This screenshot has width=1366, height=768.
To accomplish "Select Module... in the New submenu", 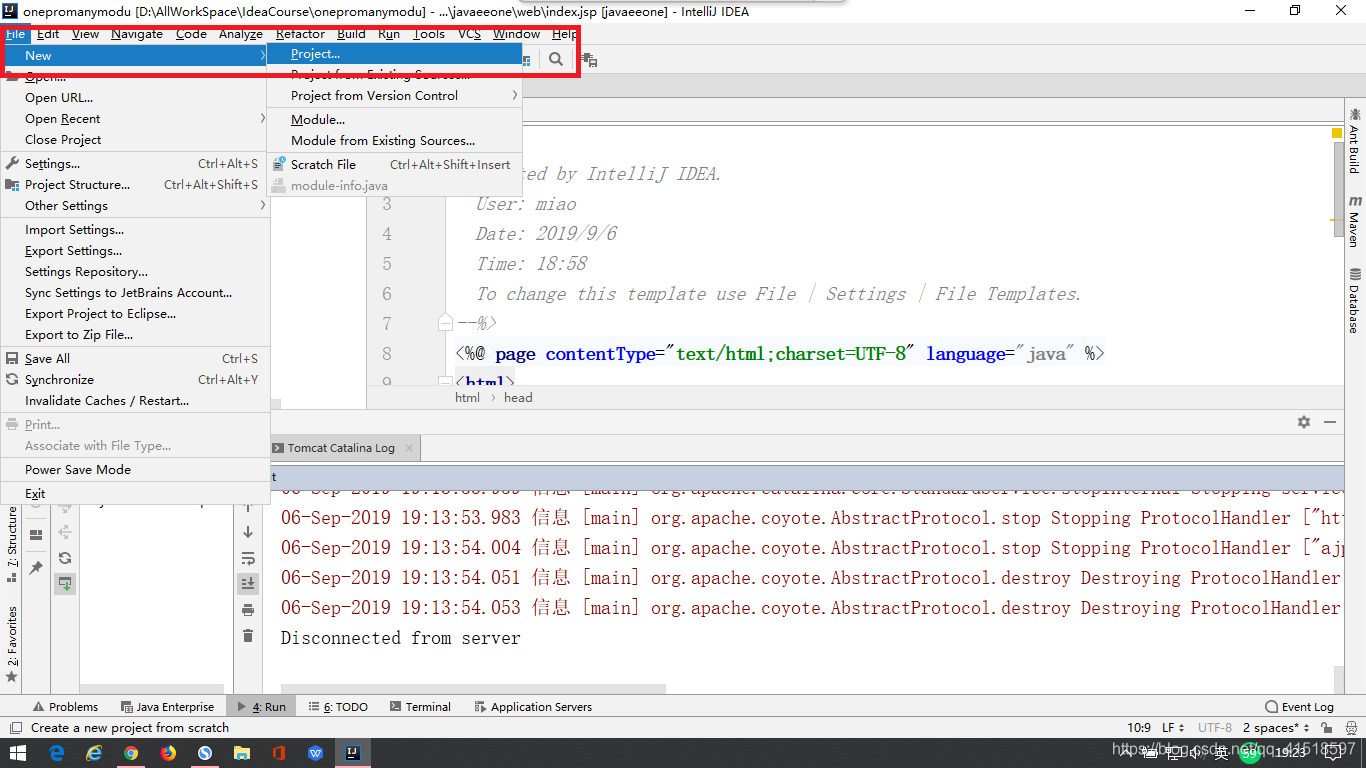I will click(395, 120).
